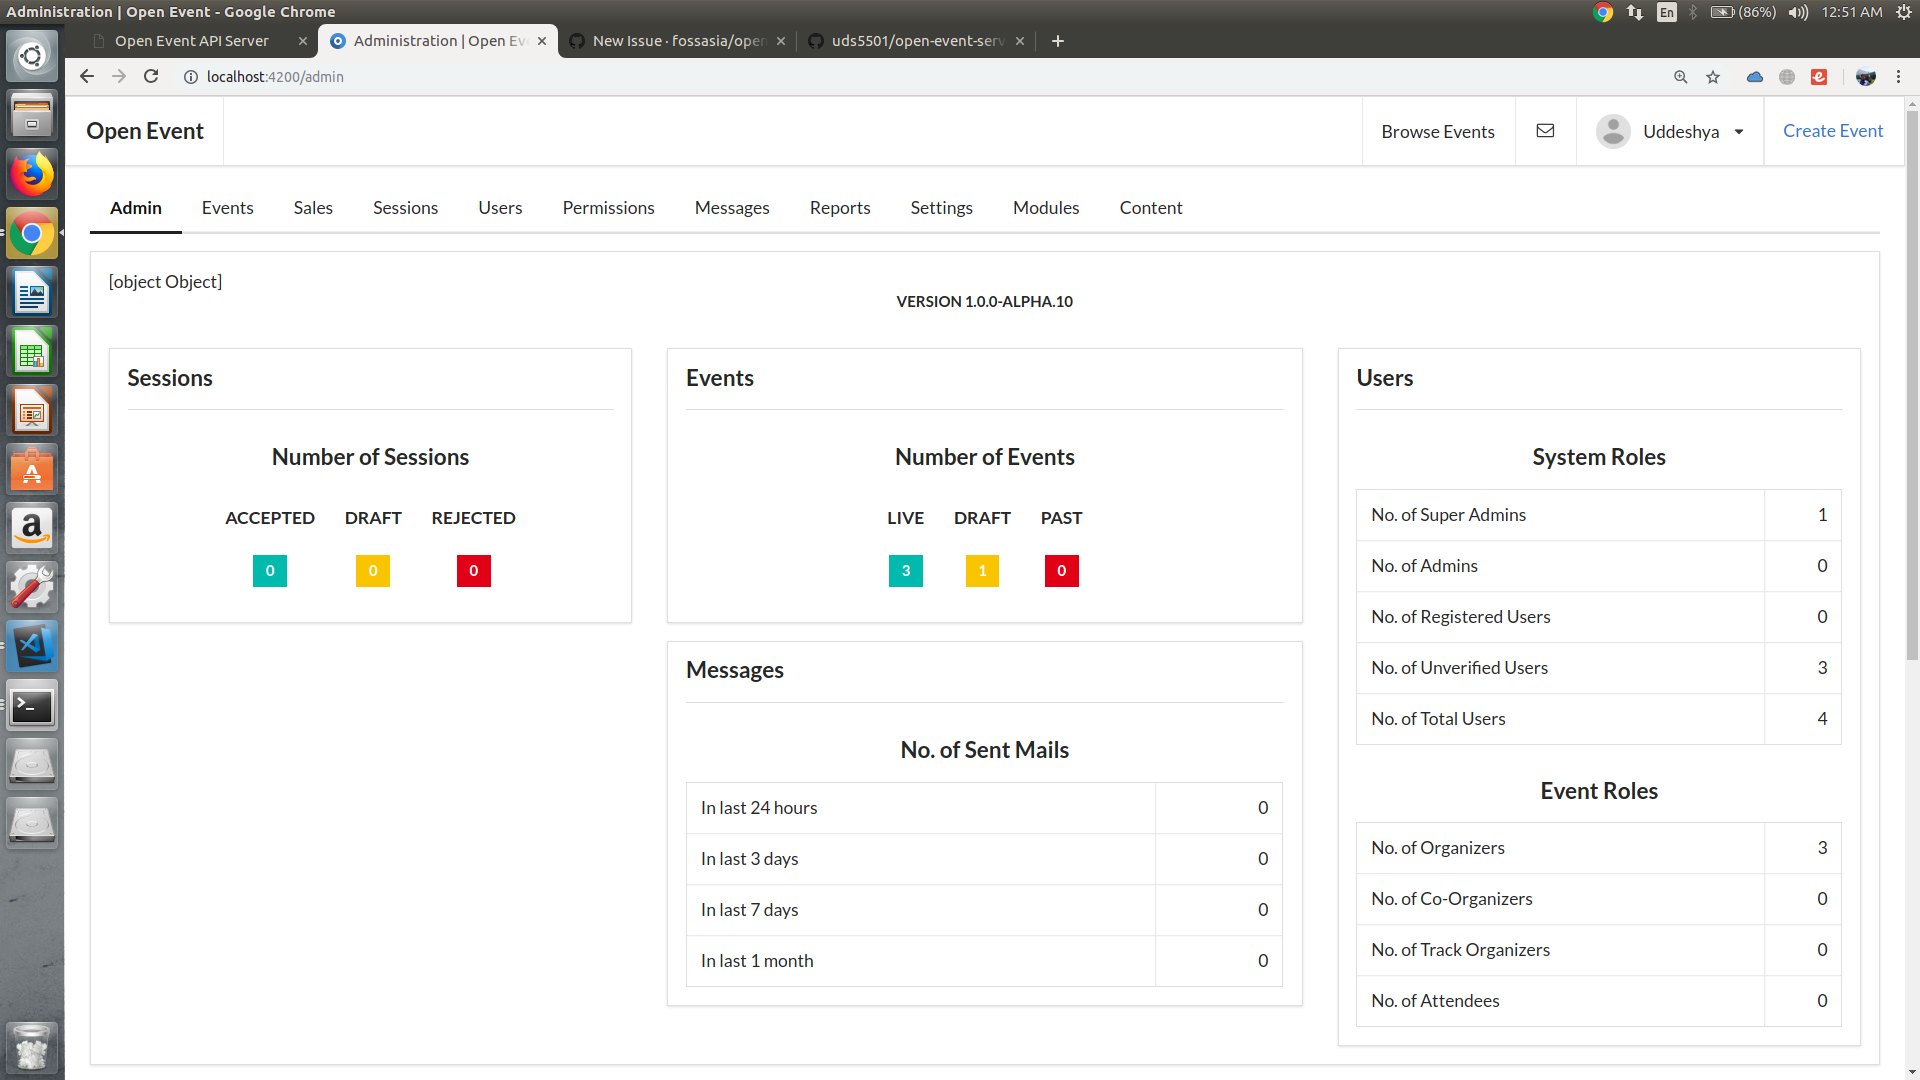Launch Firefox from the dock
Image resolution: width=1920 pixels, height=1080 pixels.
[32, 174]
